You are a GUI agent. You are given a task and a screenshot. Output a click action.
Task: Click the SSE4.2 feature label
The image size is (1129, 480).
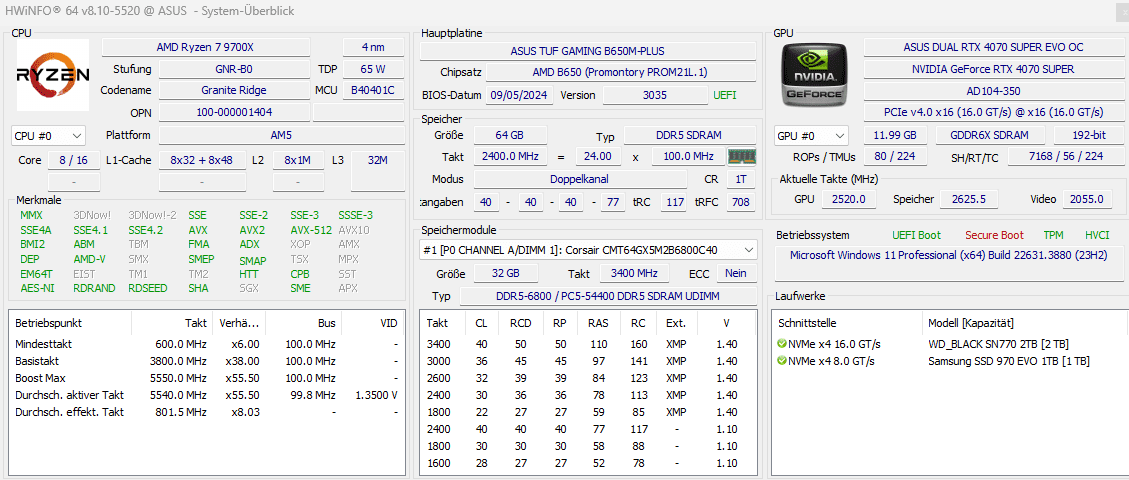[145, 230]
